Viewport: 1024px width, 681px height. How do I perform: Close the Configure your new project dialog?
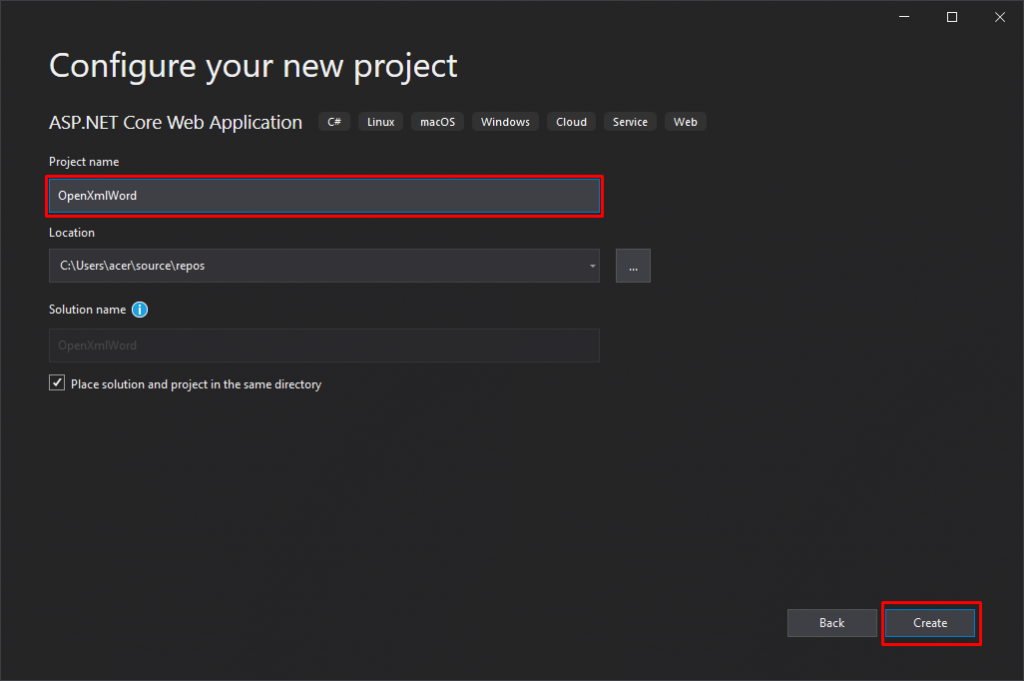1000,17
